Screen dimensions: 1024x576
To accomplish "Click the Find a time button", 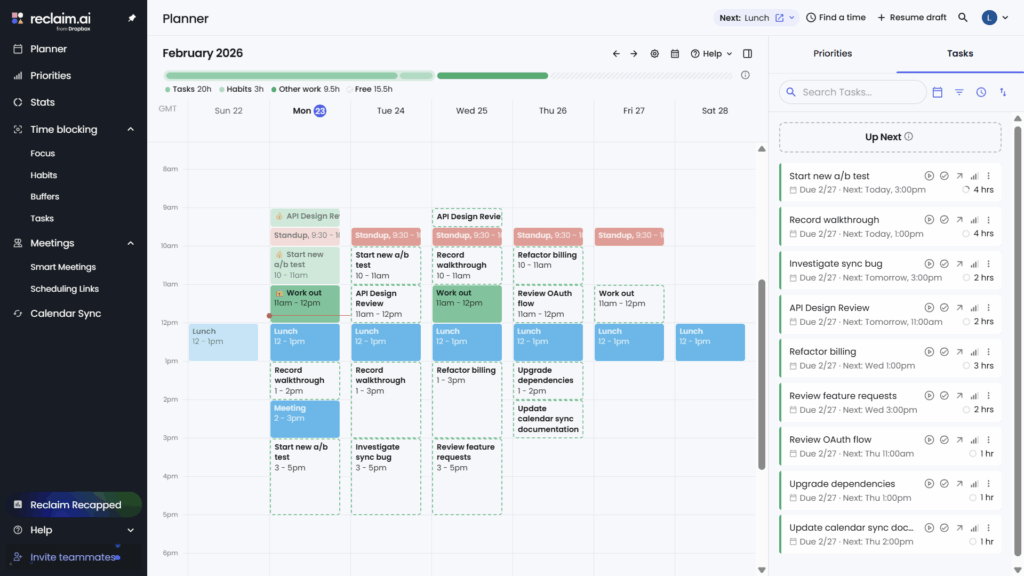I will point(836,18).
